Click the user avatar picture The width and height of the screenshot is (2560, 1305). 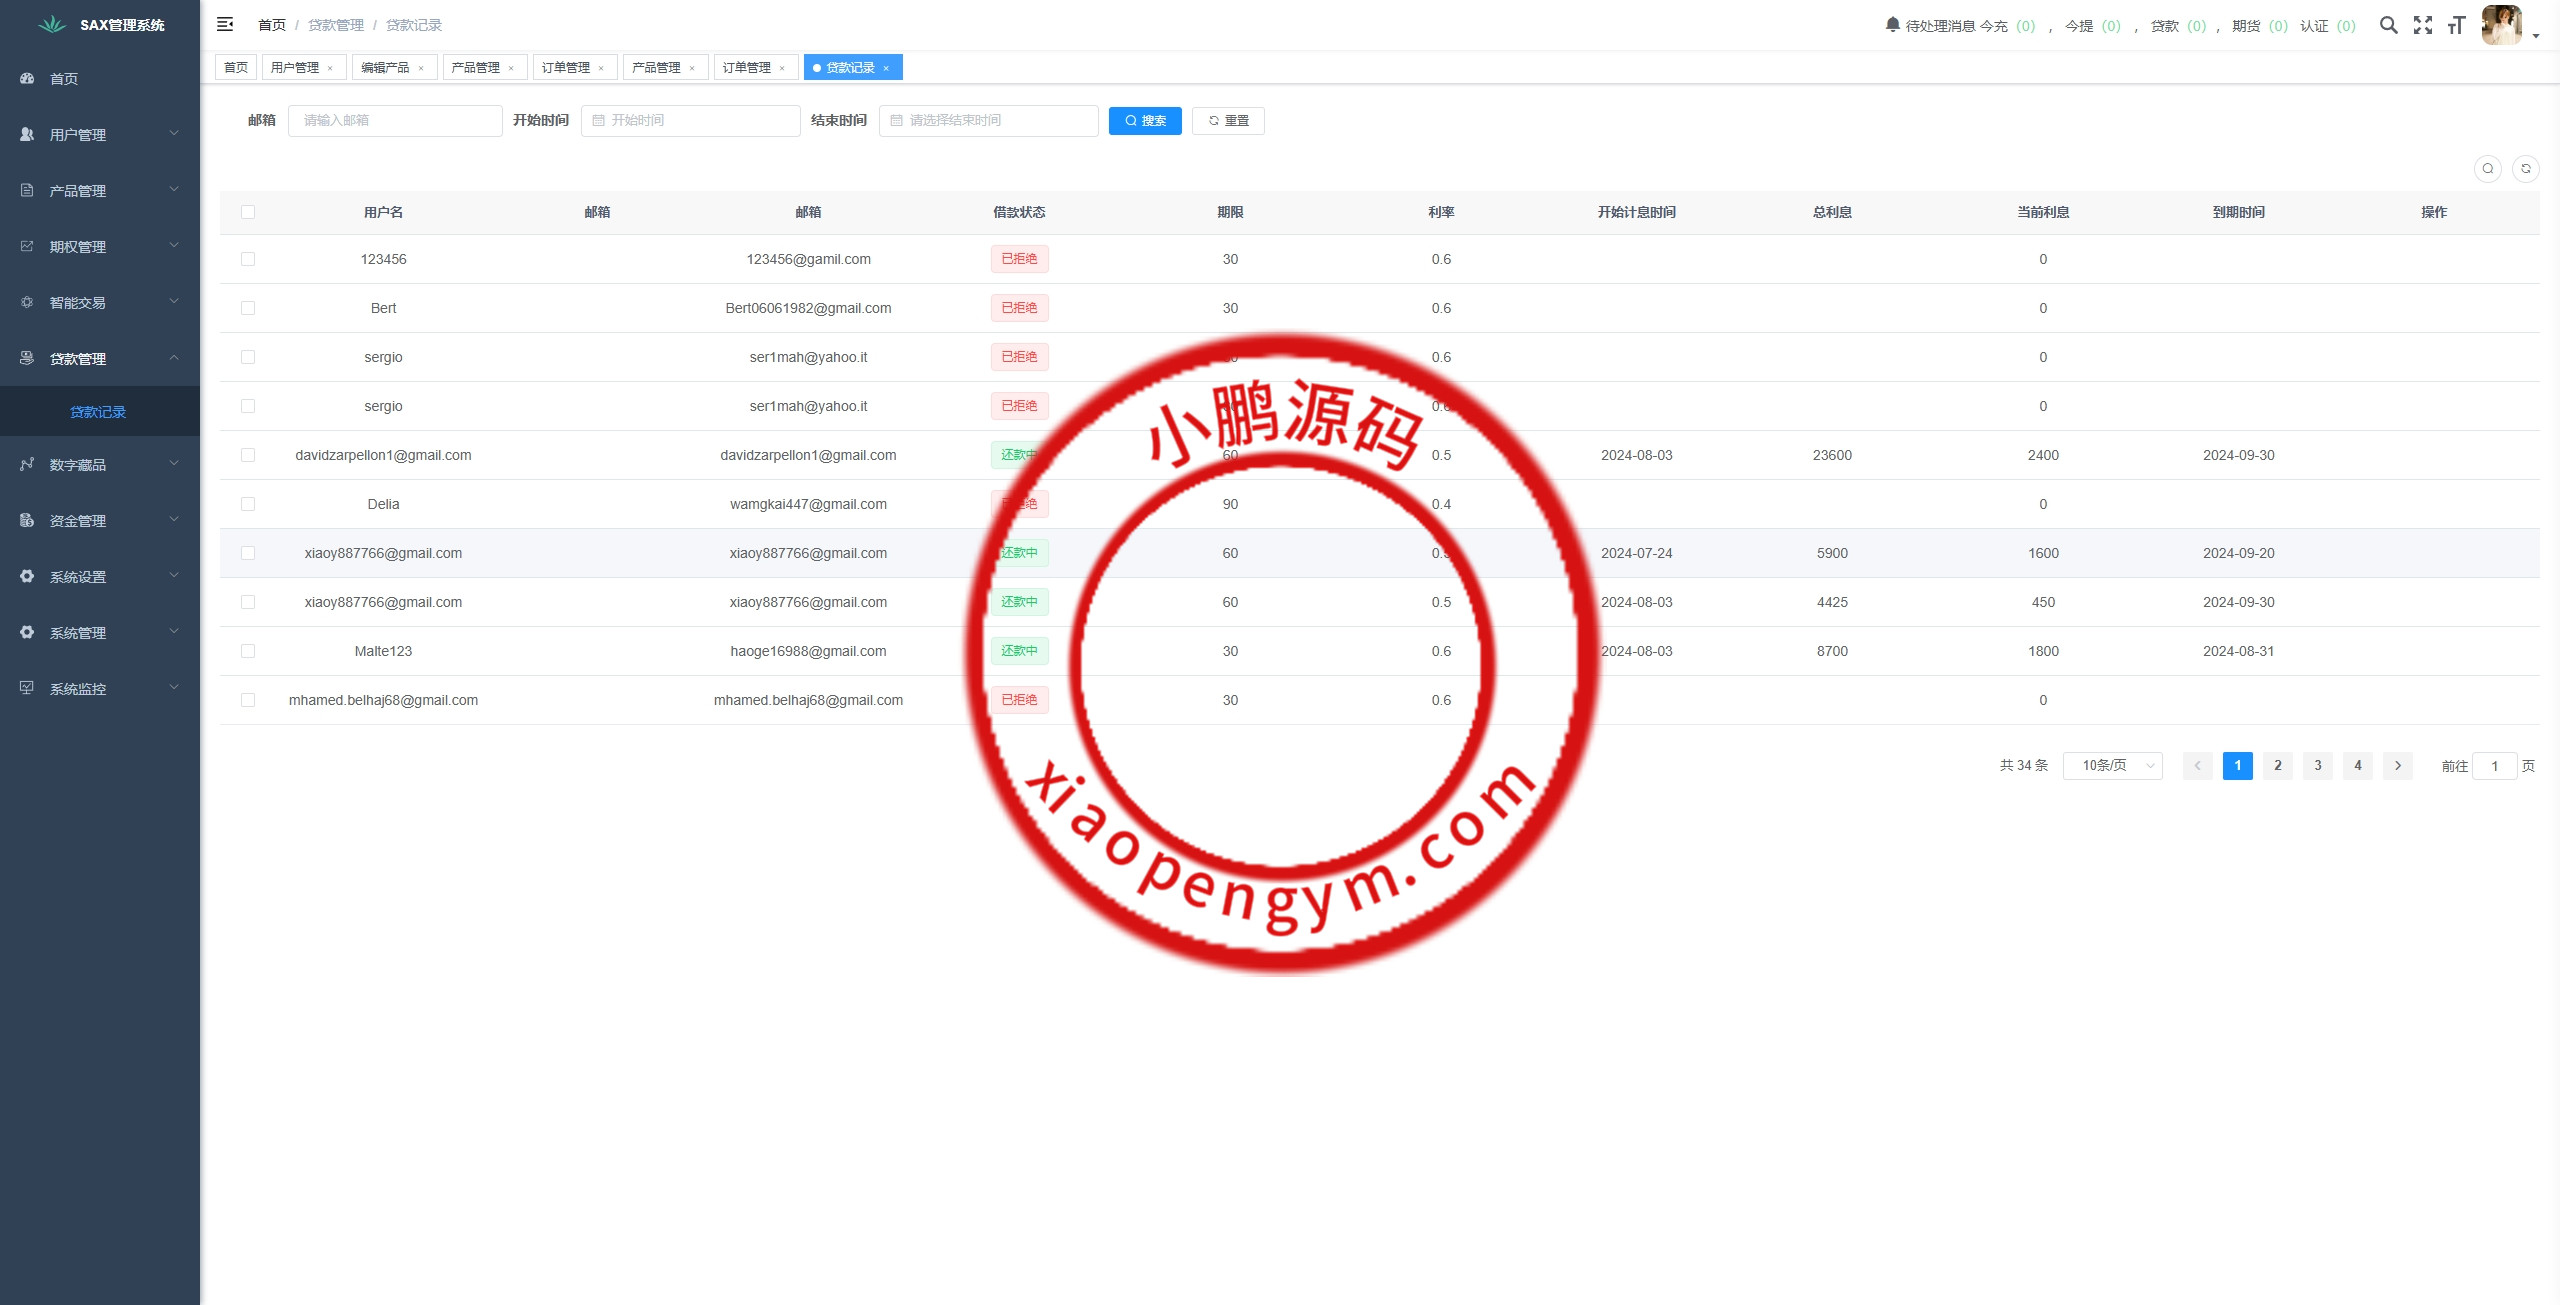tap(2501, 25)
